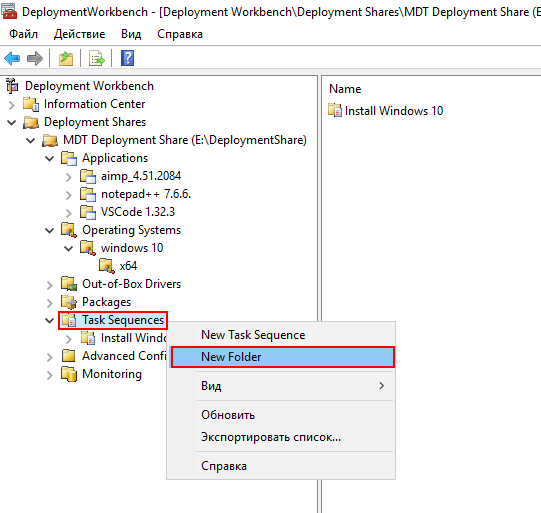Collapse the Operating Systems node

click(50, 230)
